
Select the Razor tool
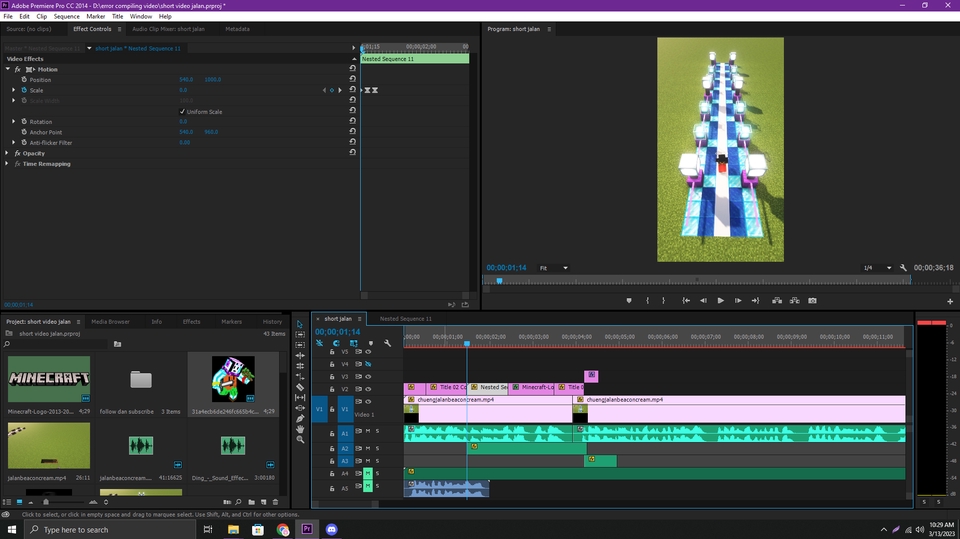(300, 387)
